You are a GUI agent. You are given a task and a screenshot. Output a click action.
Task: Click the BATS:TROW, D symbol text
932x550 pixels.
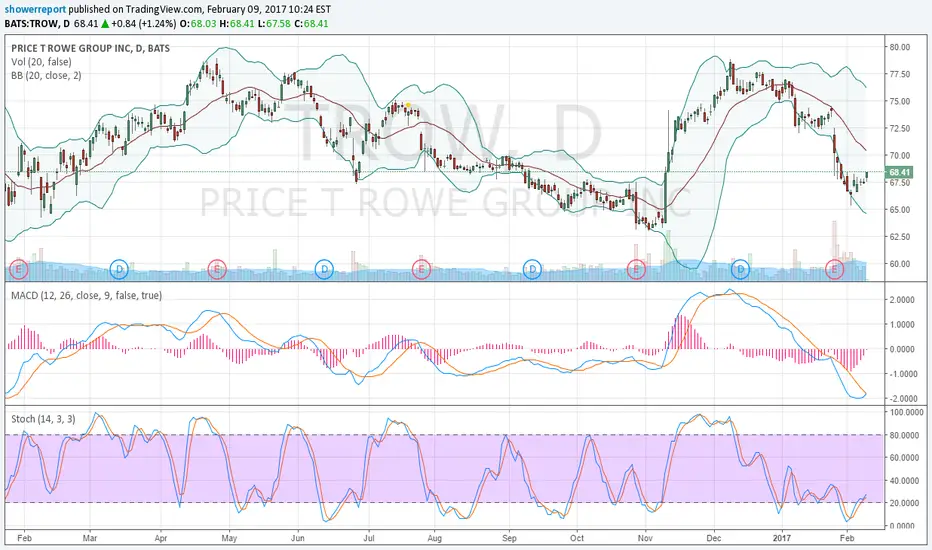[37, 24]
